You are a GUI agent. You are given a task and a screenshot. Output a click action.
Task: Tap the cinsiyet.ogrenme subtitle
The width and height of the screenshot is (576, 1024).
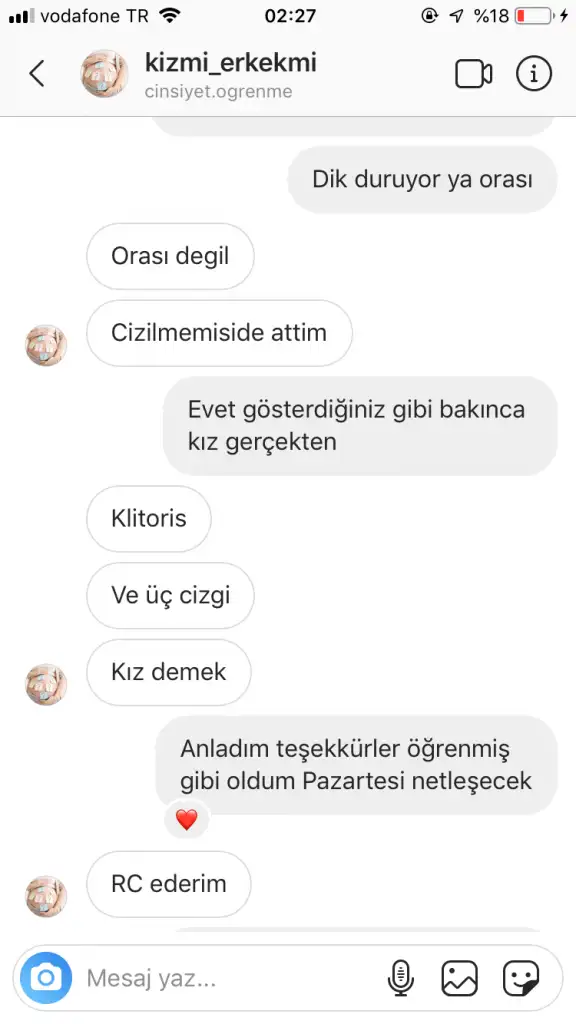[218, 91]
